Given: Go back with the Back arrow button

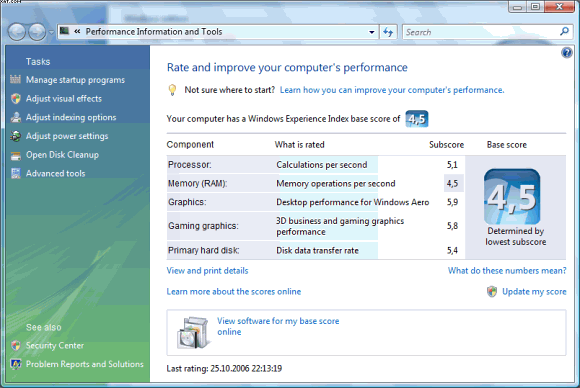Looking at the screenshot, I should (17, 32).
